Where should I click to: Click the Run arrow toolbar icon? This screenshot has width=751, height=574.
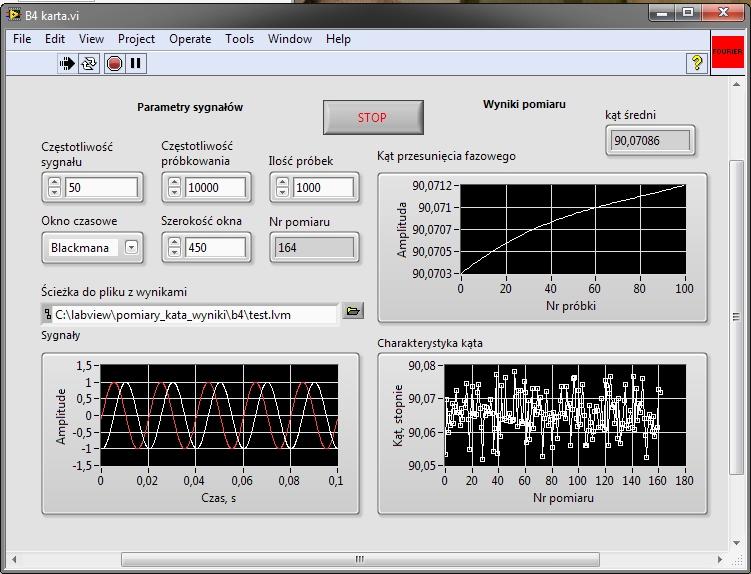coord(67,63)
